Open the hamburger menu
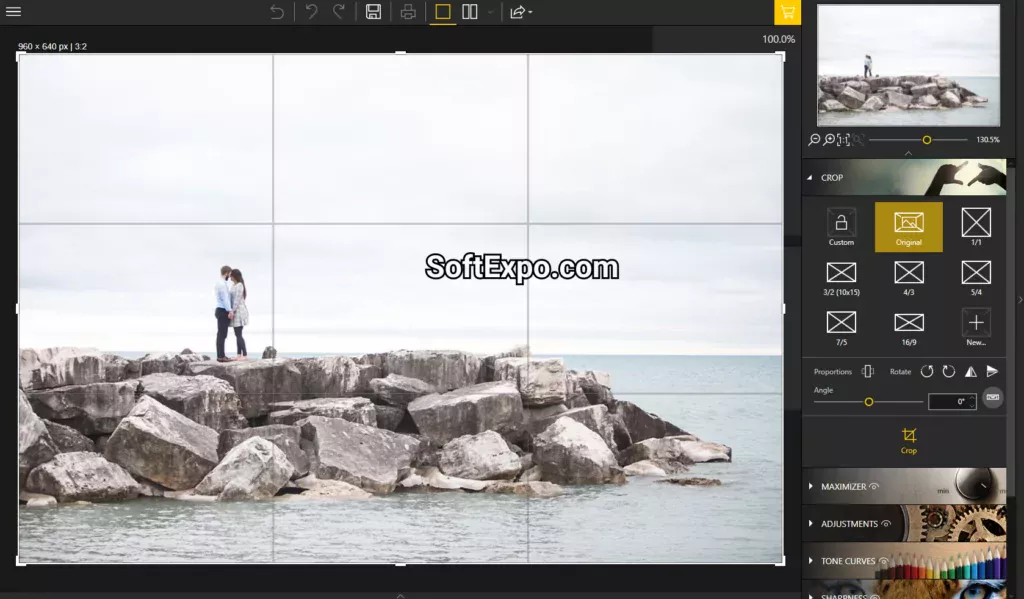 [x=14, y=12]
